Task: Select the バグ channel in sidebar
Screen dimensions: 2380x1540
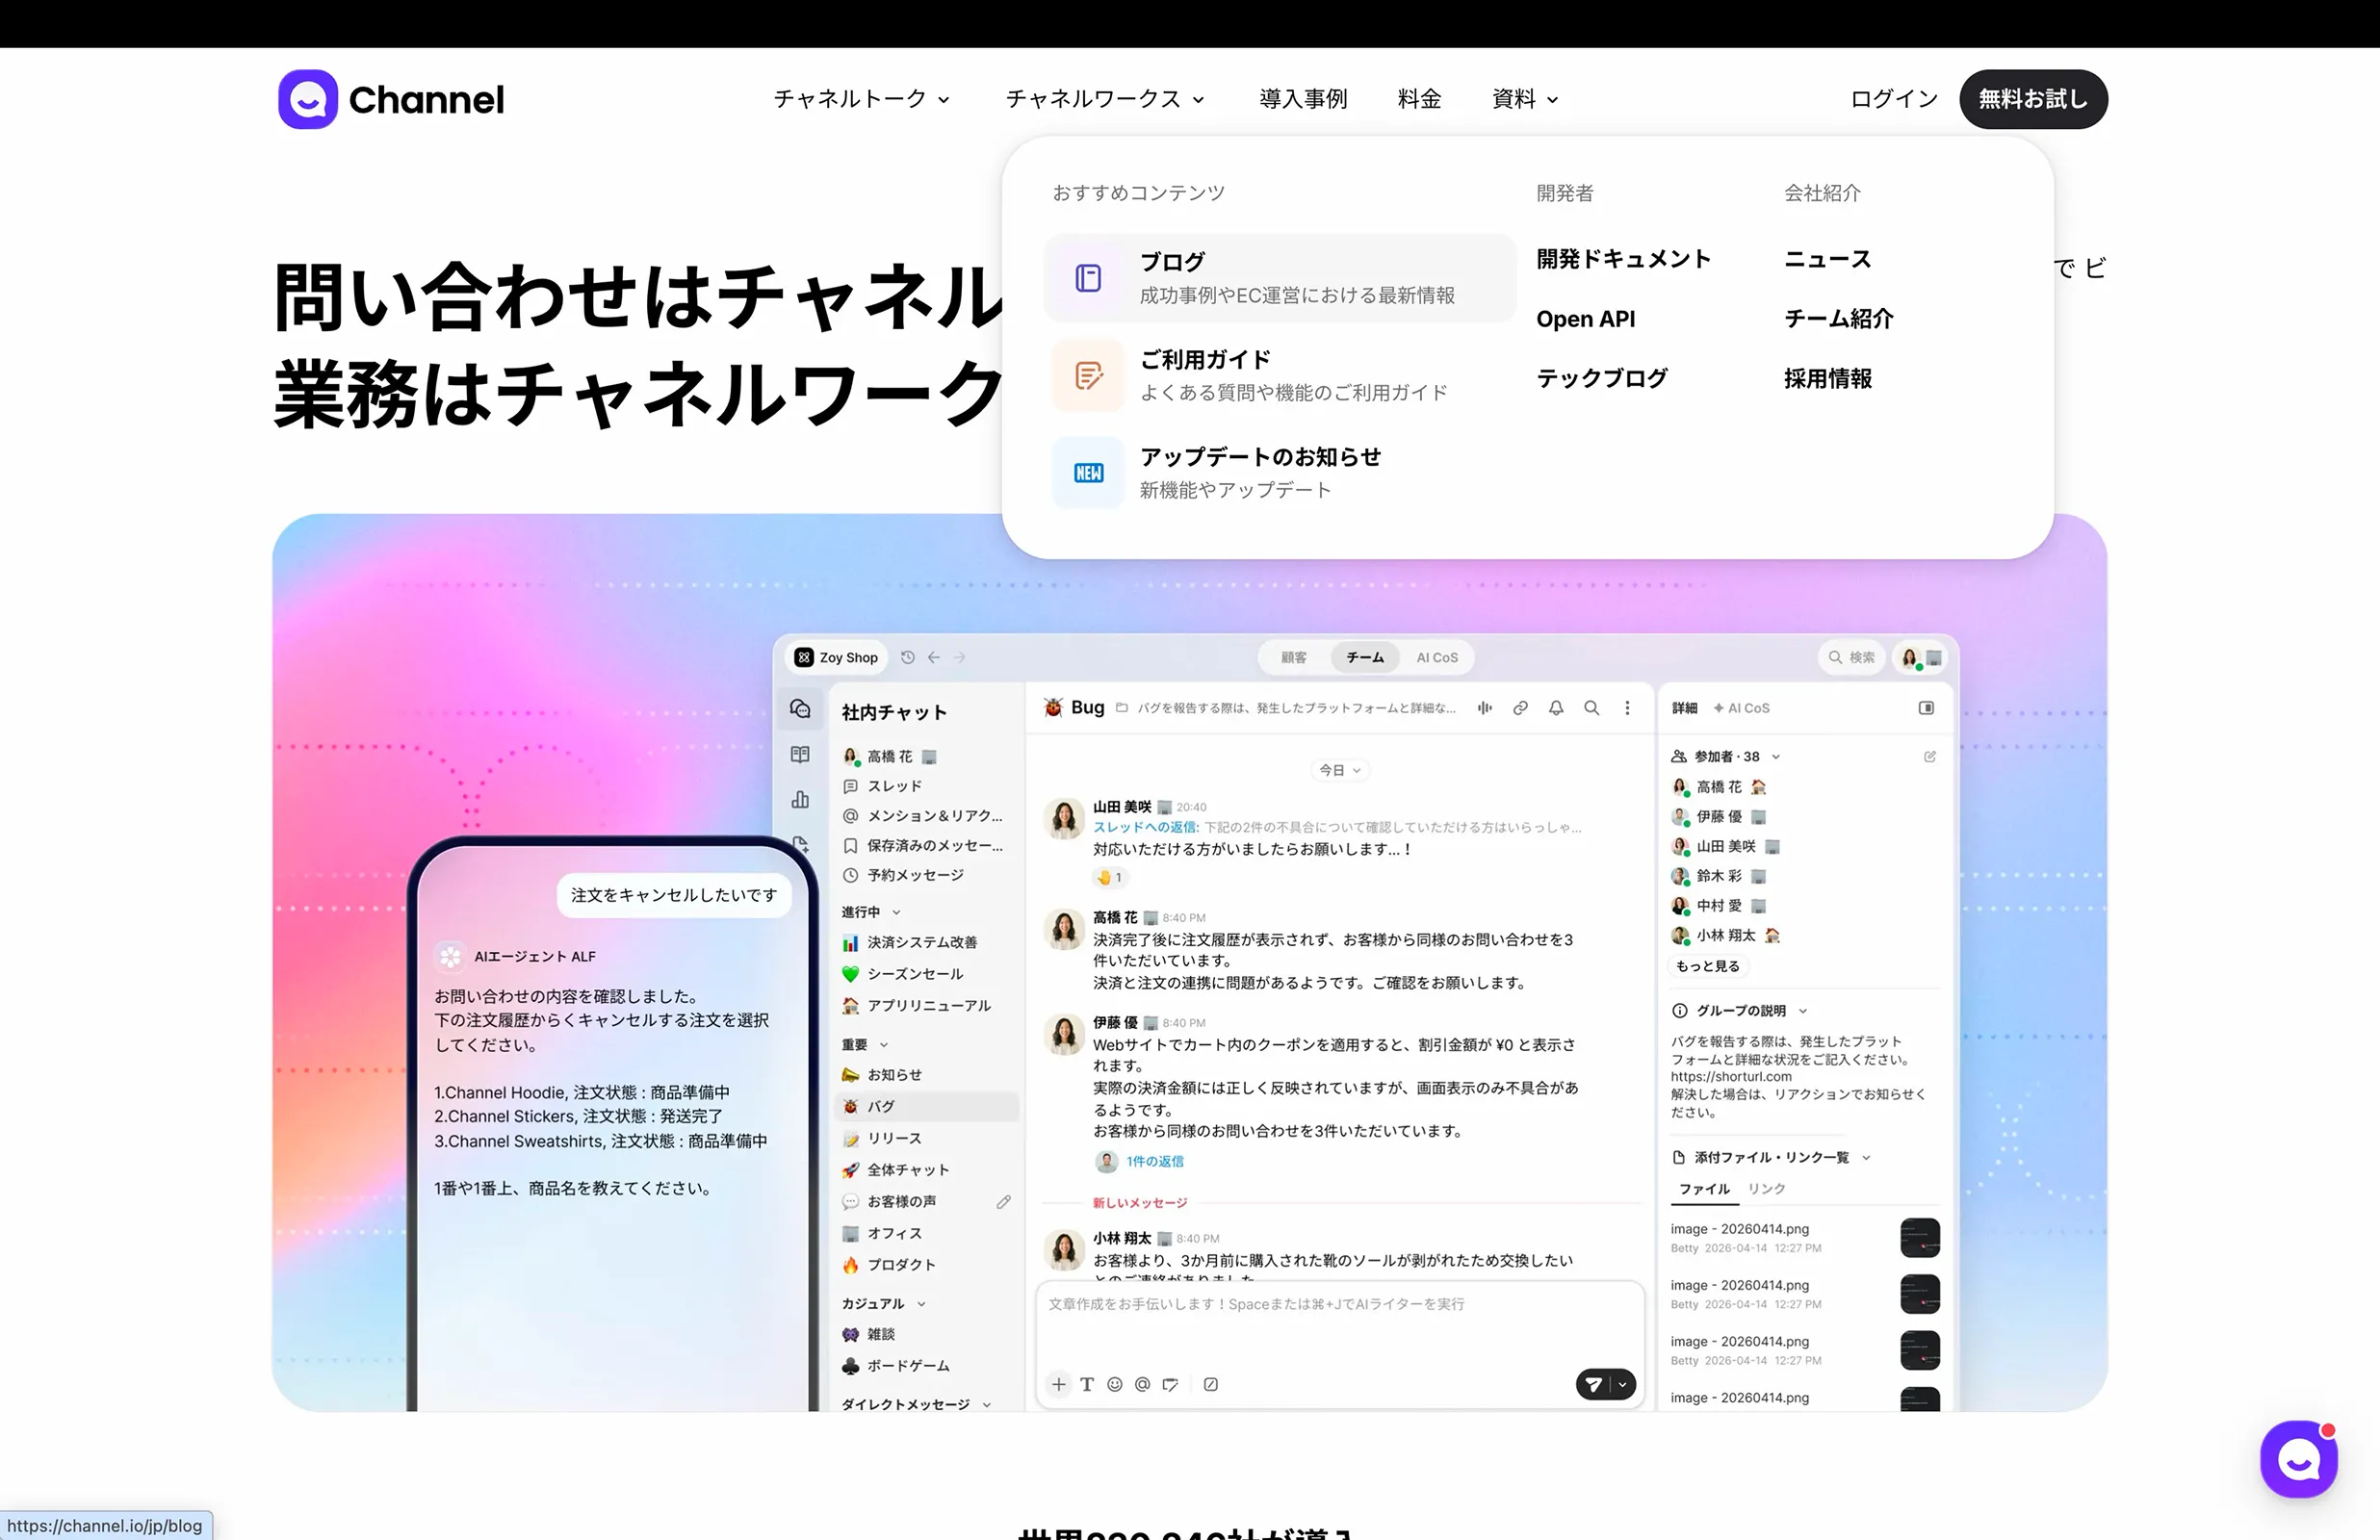Action: pyautogui.click(x=927, y=1106)
